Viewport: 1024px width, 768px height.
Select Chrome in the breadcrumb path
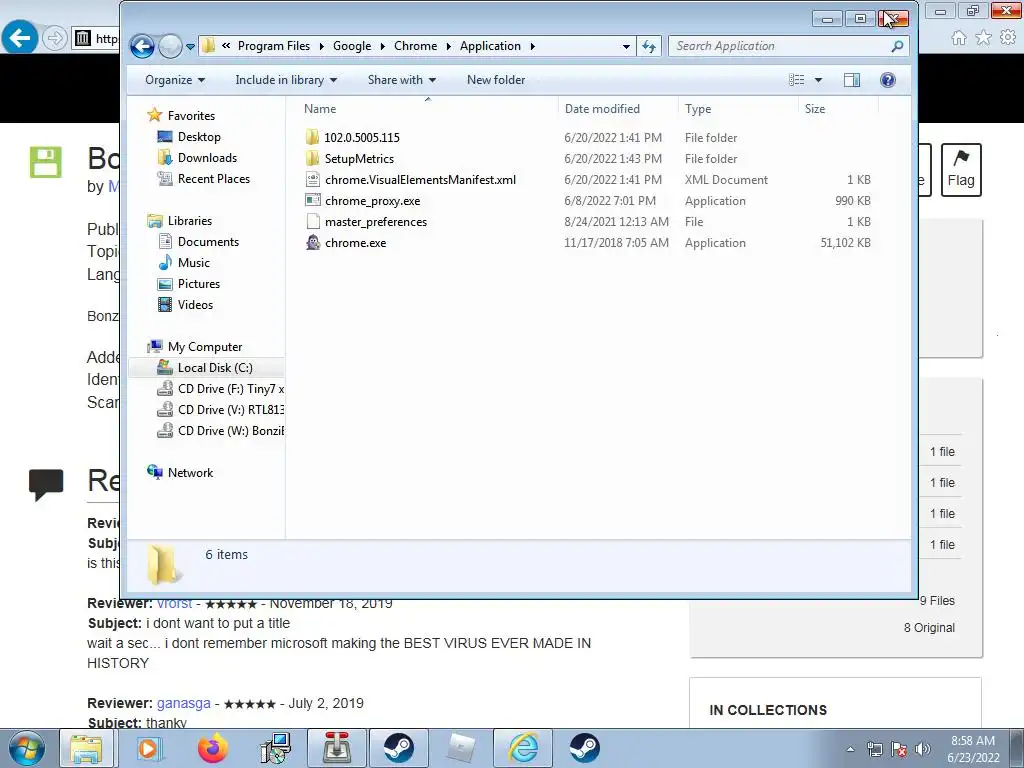point(415,46)
